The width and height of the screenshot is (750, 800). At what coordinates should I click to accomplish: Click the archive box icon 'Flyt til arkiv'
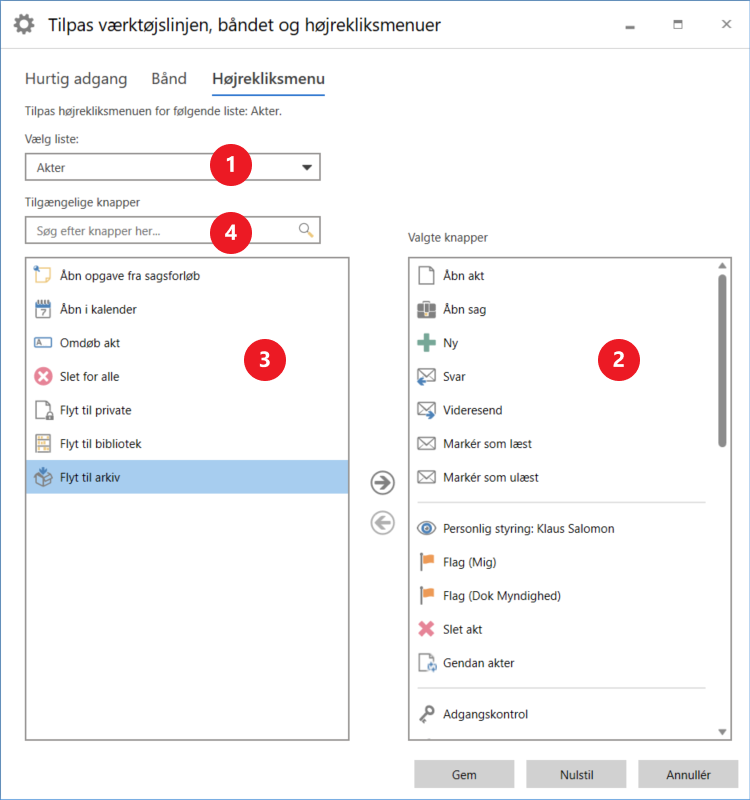pos(43,477)
